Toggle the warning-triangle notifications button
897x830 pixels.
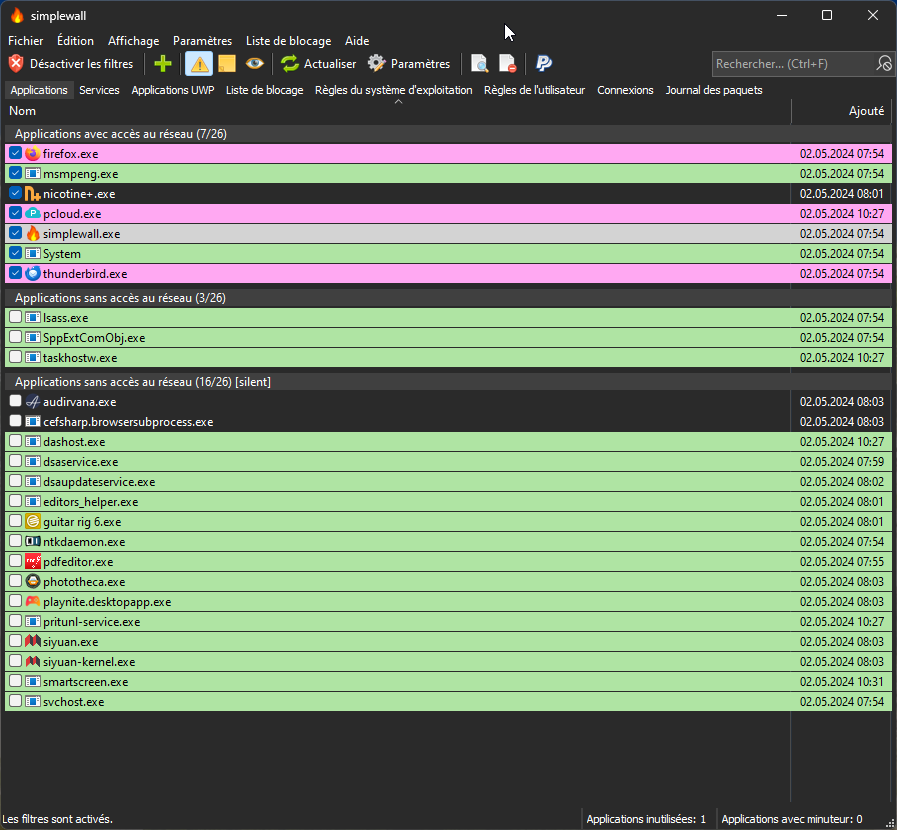[199, 63]
